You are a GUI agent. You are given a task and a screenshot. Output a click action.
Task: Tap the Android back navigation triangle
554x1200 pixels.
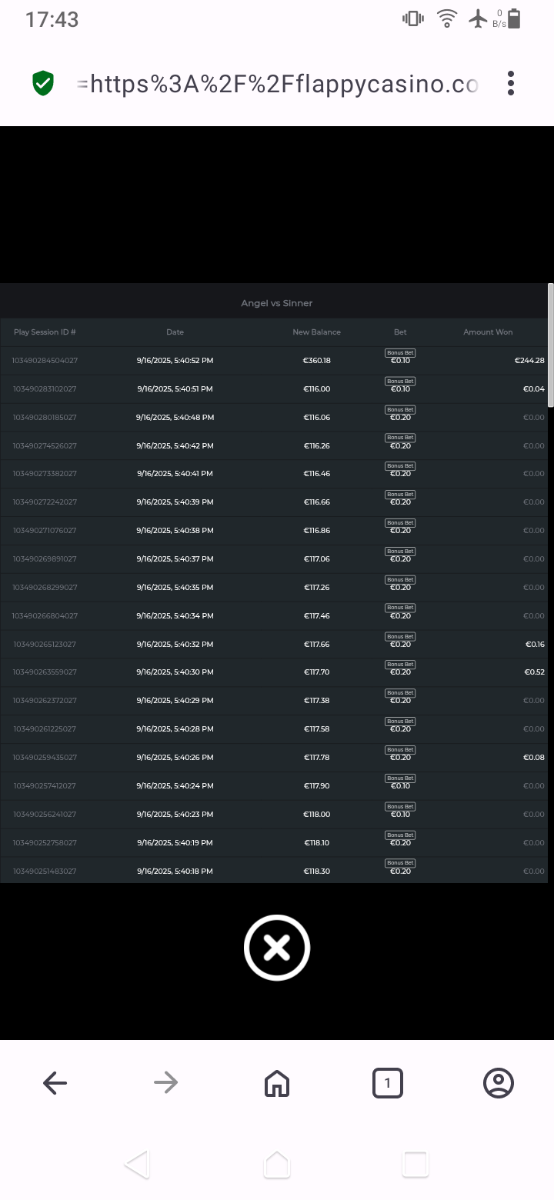pyautogui.click(x=137, y=1164)
